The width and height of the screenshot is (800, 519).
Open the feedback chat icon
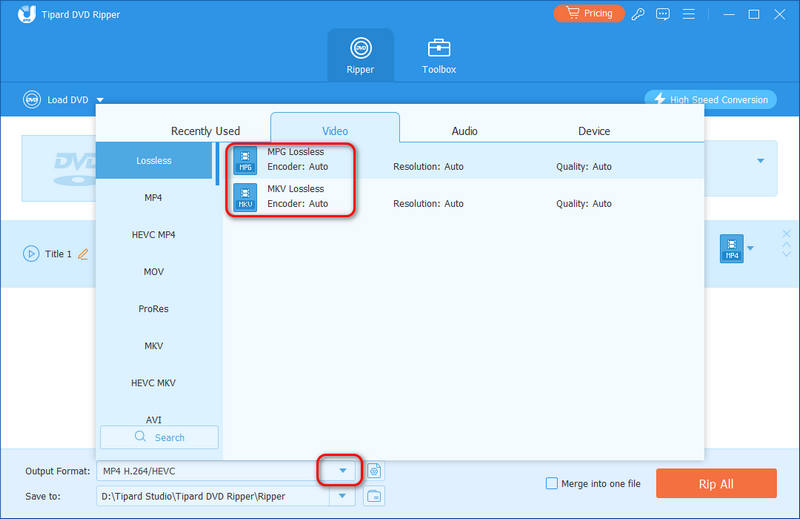coord(663,14)
